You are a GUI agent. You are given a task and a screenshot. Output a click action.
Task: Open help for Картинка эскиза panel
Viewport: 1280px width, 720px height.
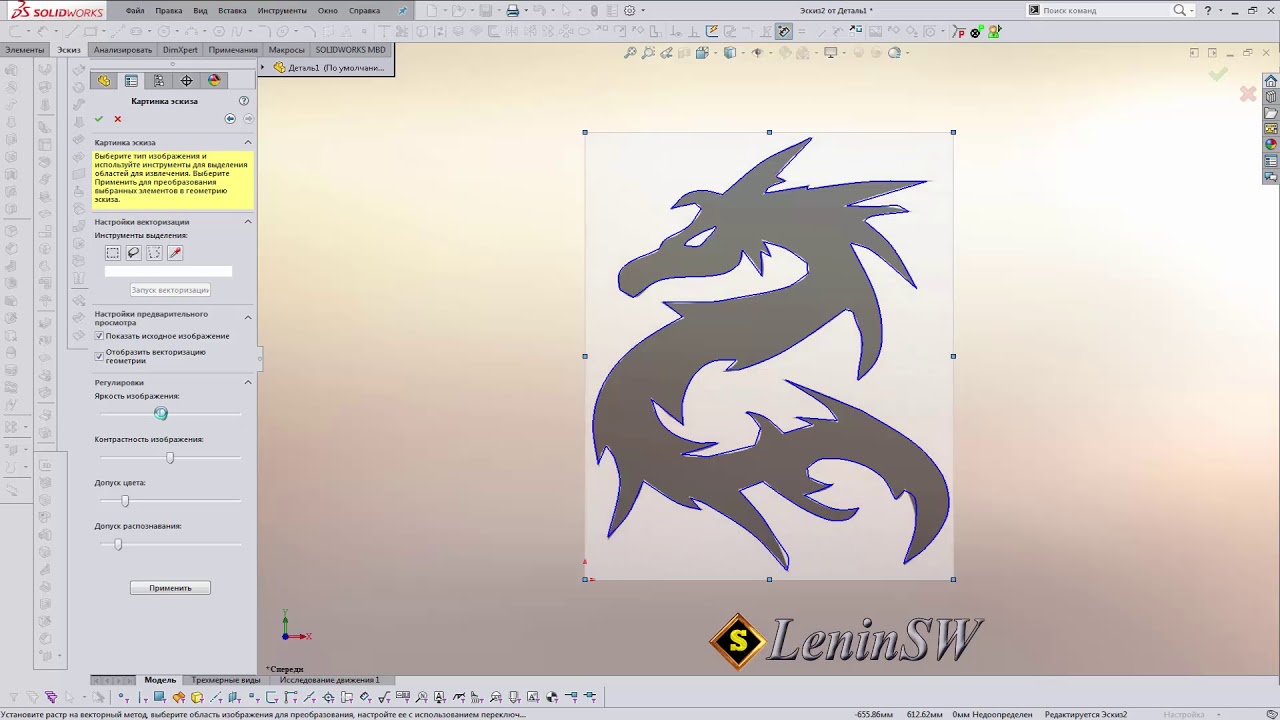coord(244,101)
